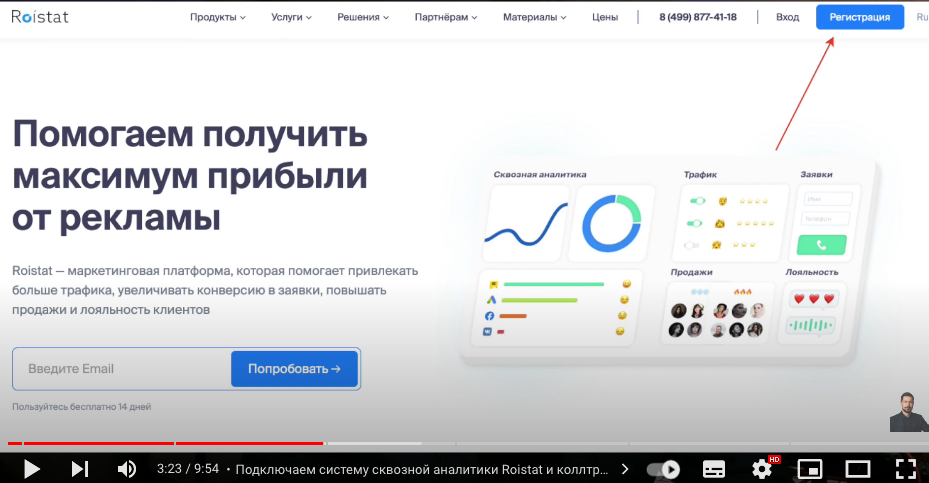Click the blue line chart graphic
Viewport: 929px width, 483px height.
tap(526, 224)
